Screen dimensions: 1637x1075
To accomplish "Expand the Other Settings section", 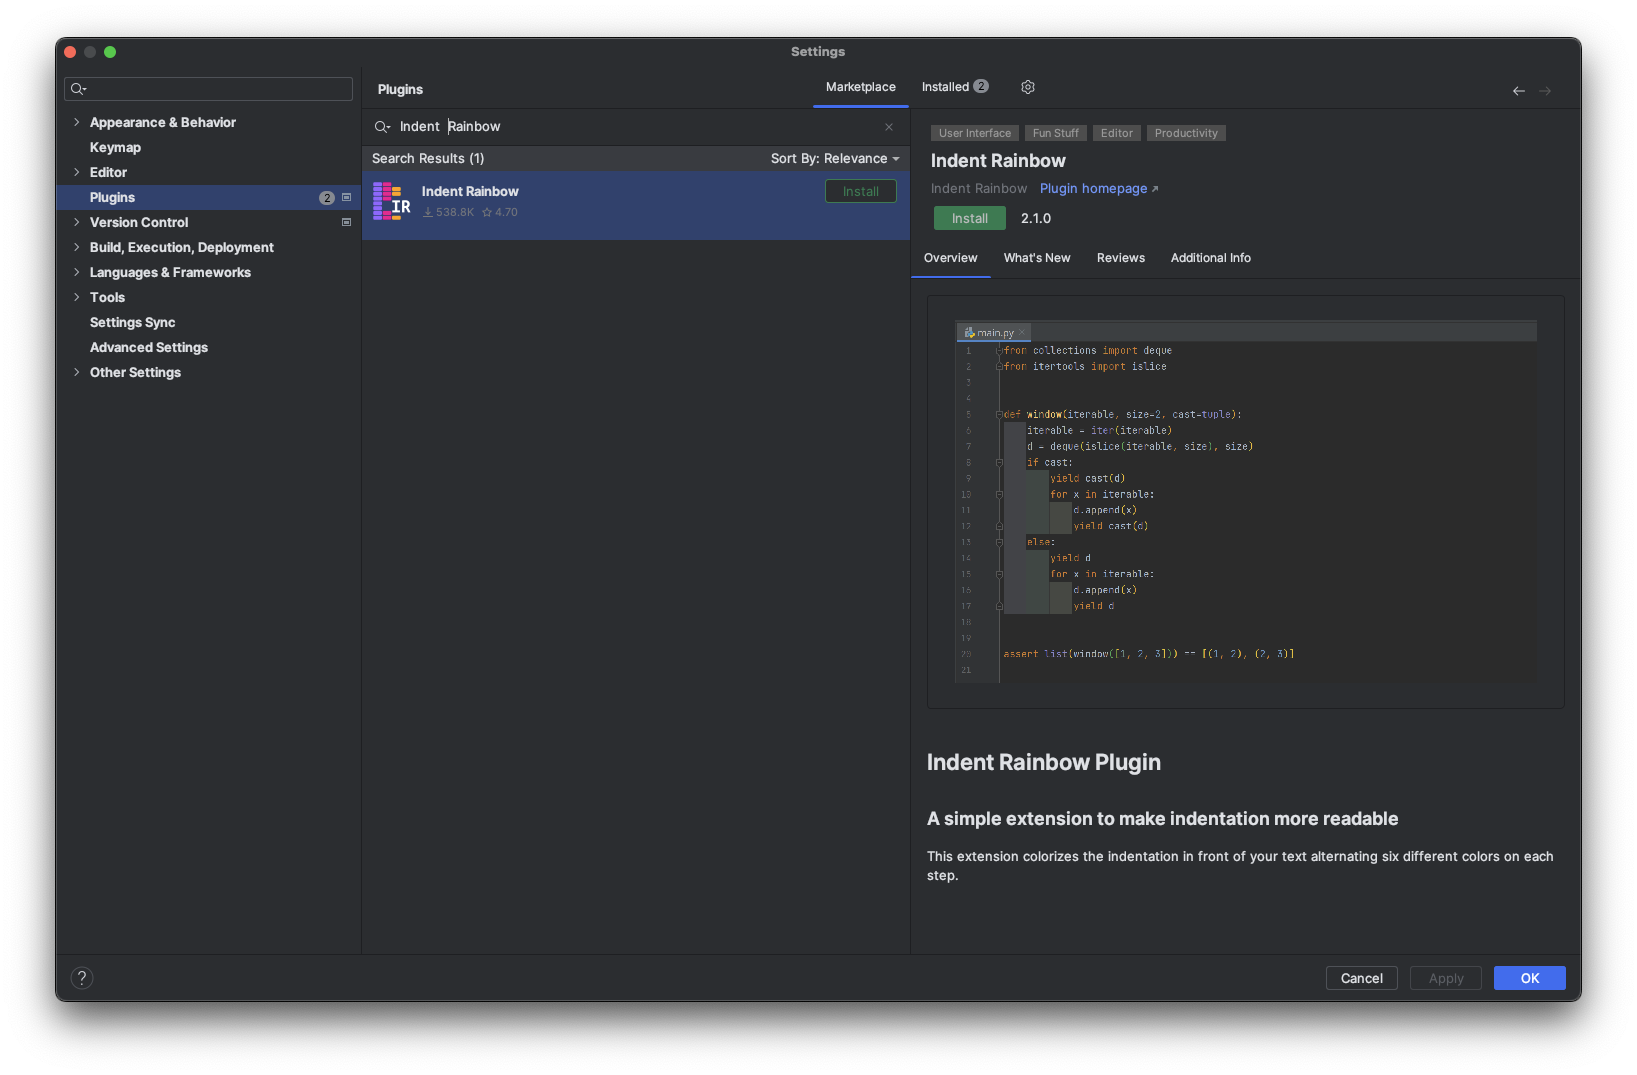I will coord(77,372).
